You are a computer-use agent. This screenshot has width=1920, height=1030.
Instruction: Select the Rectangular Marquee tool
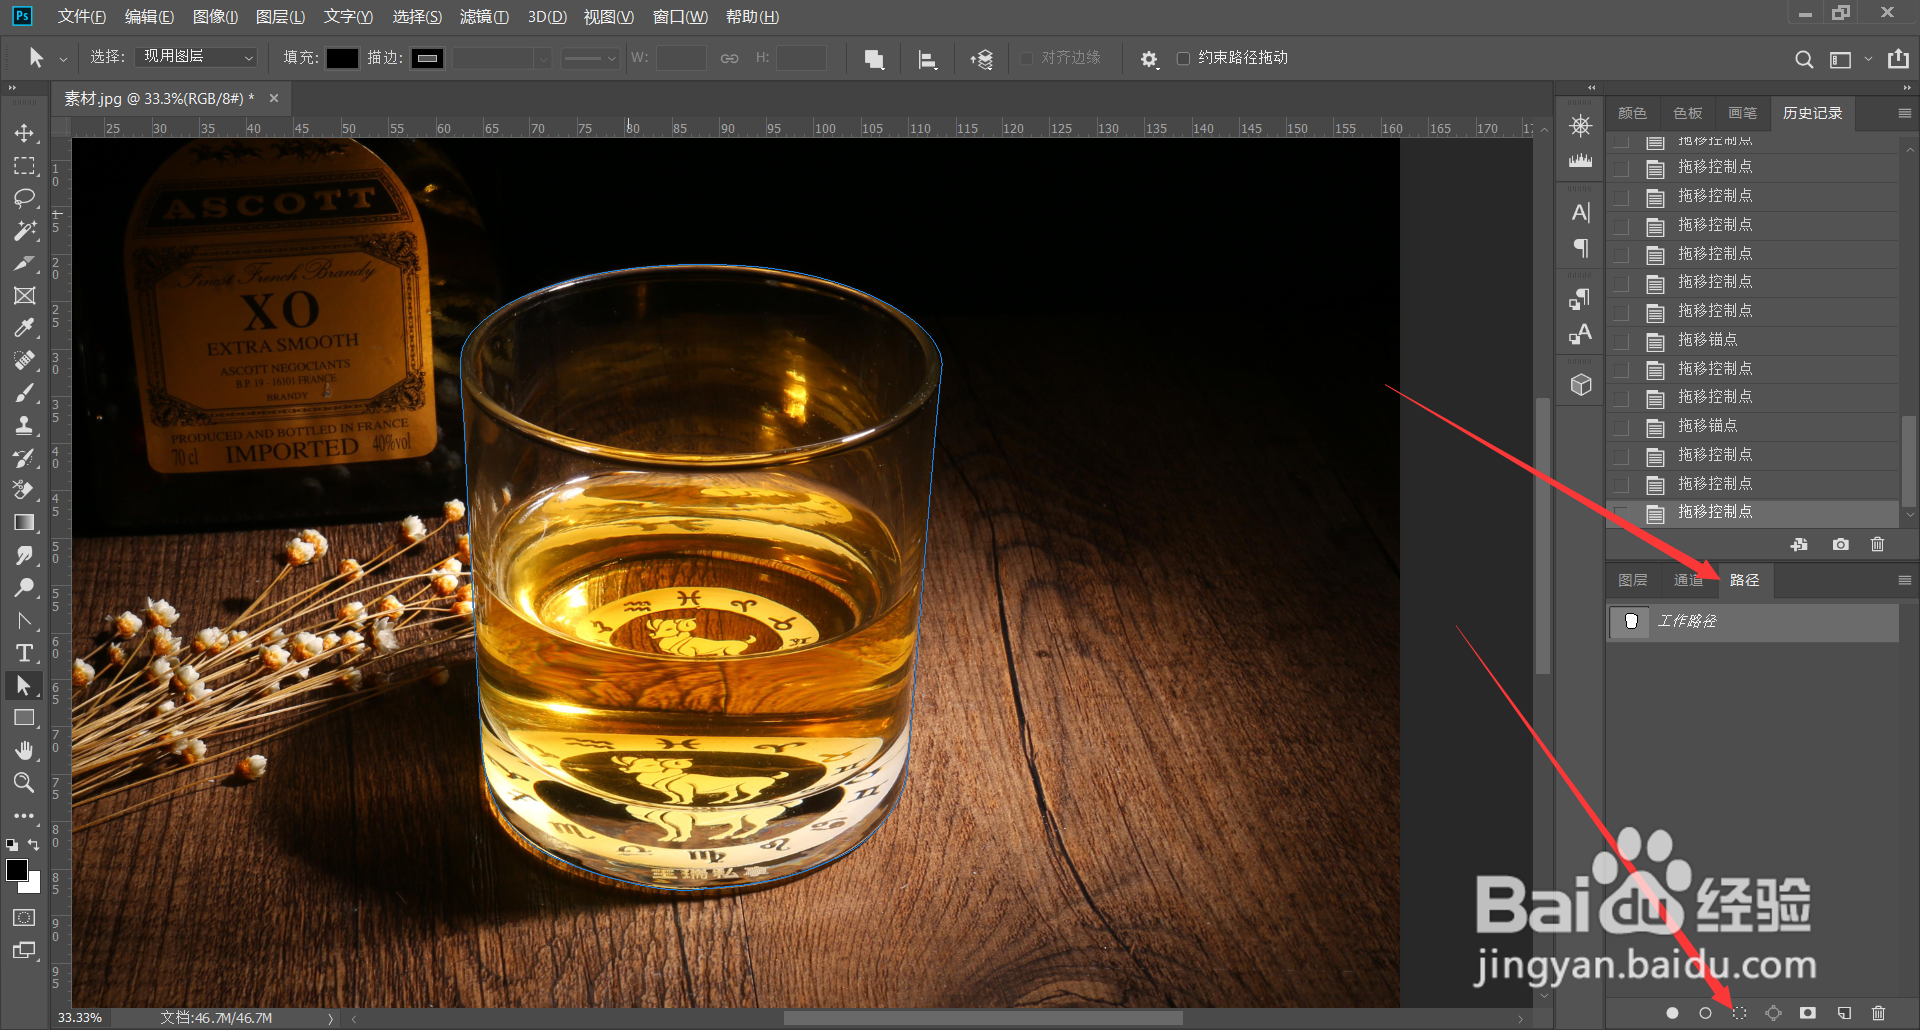coord(24,166)
